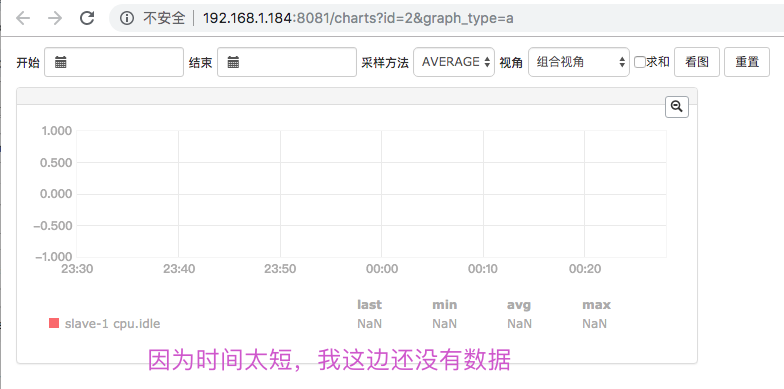This screenshot has height=389, width=784.
Task: Toggle the 求和 checkbox
Action: coord(640,62)
